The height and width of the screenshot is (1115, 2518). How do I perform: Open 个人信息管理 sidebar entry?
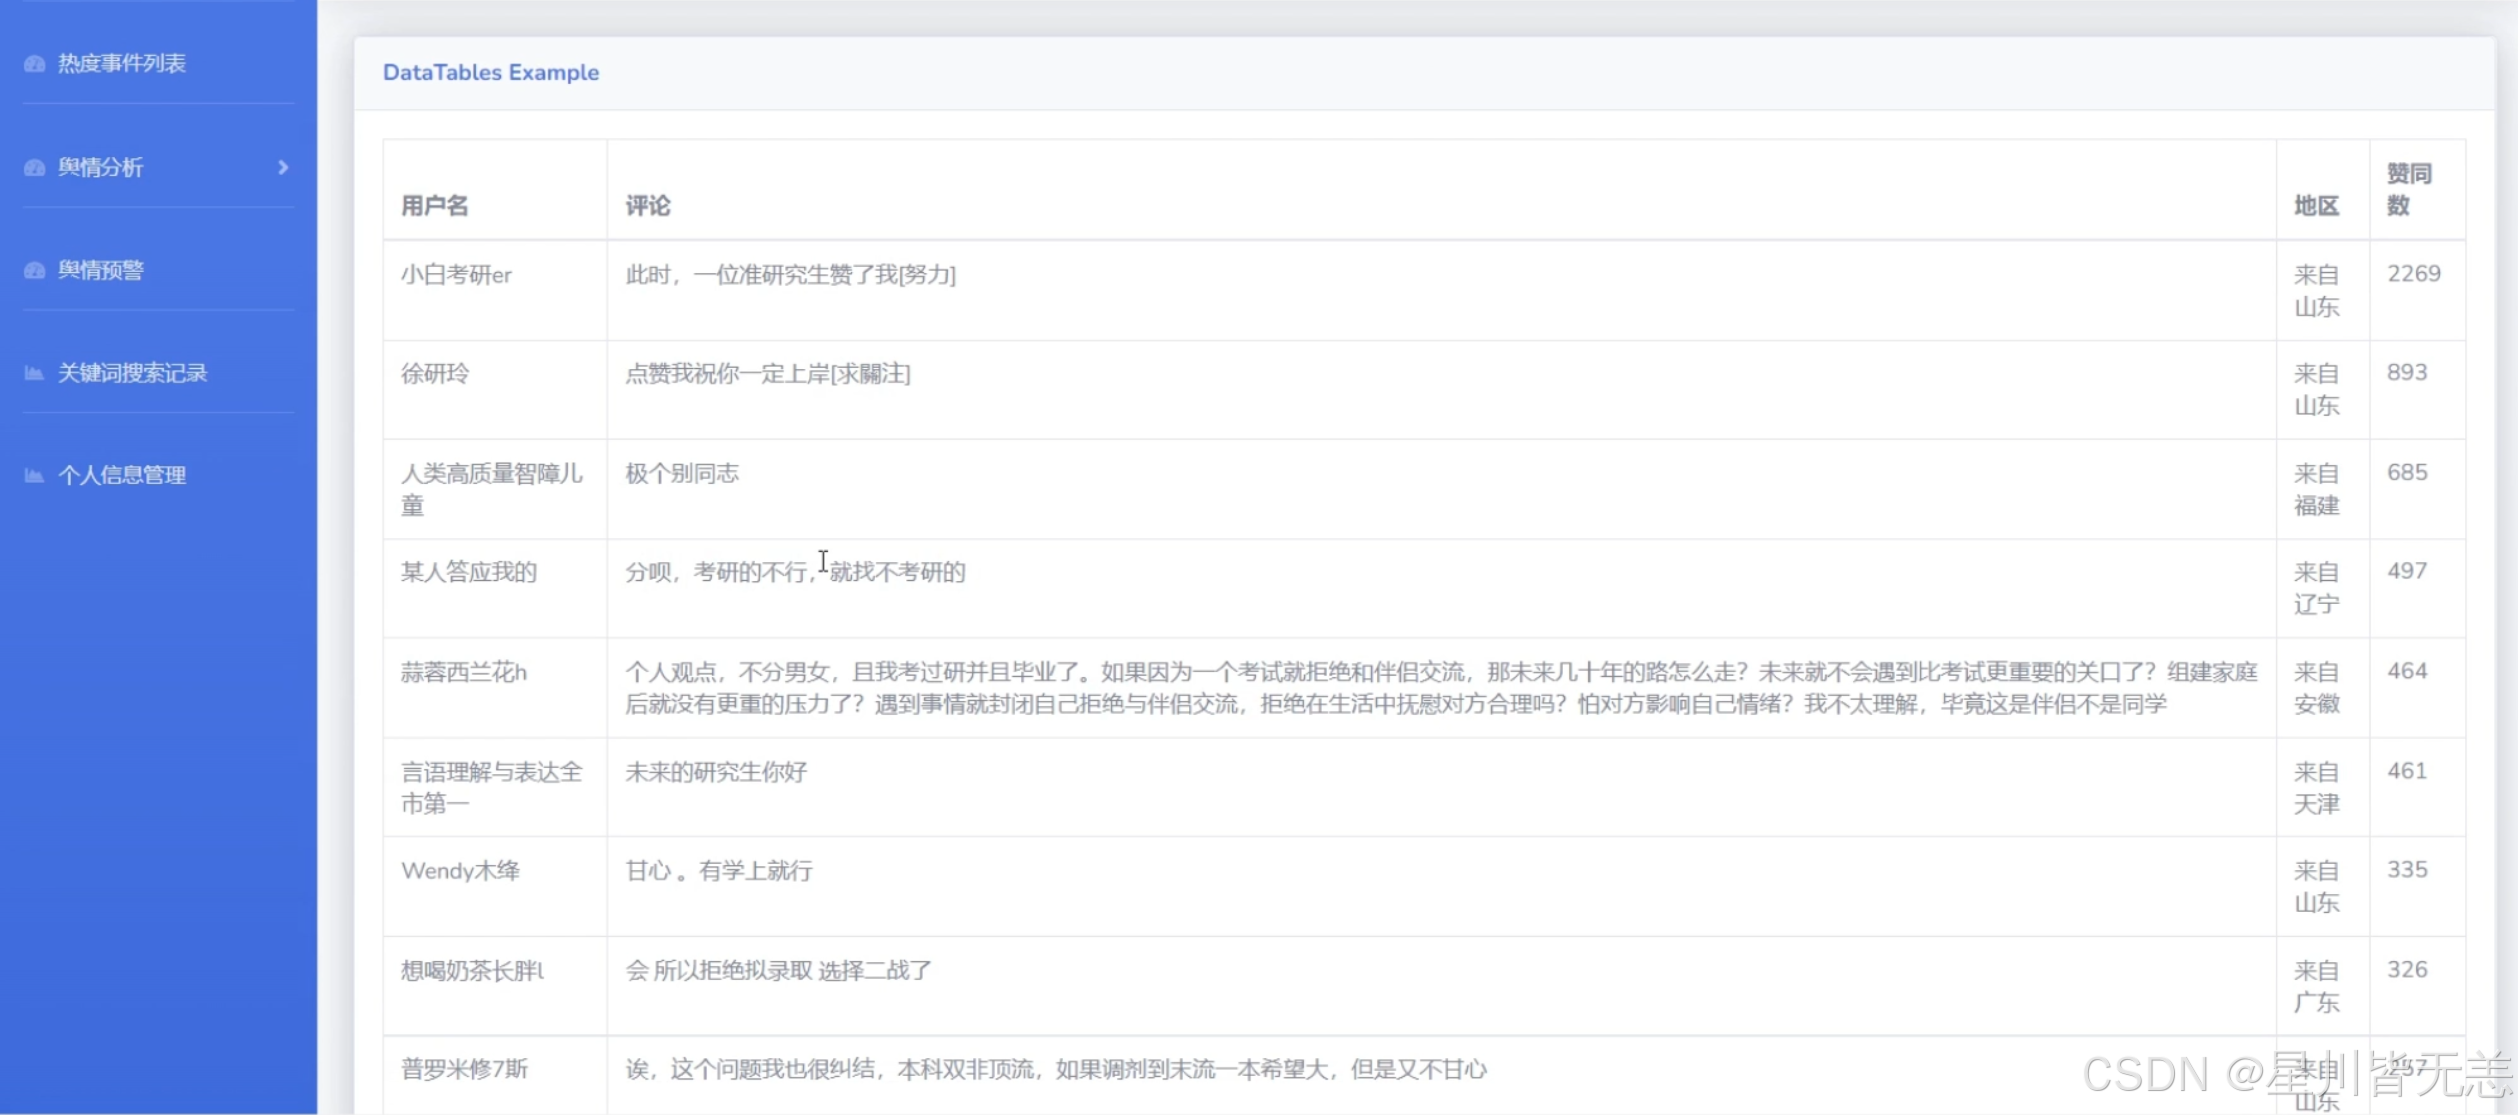coord(121,475)
